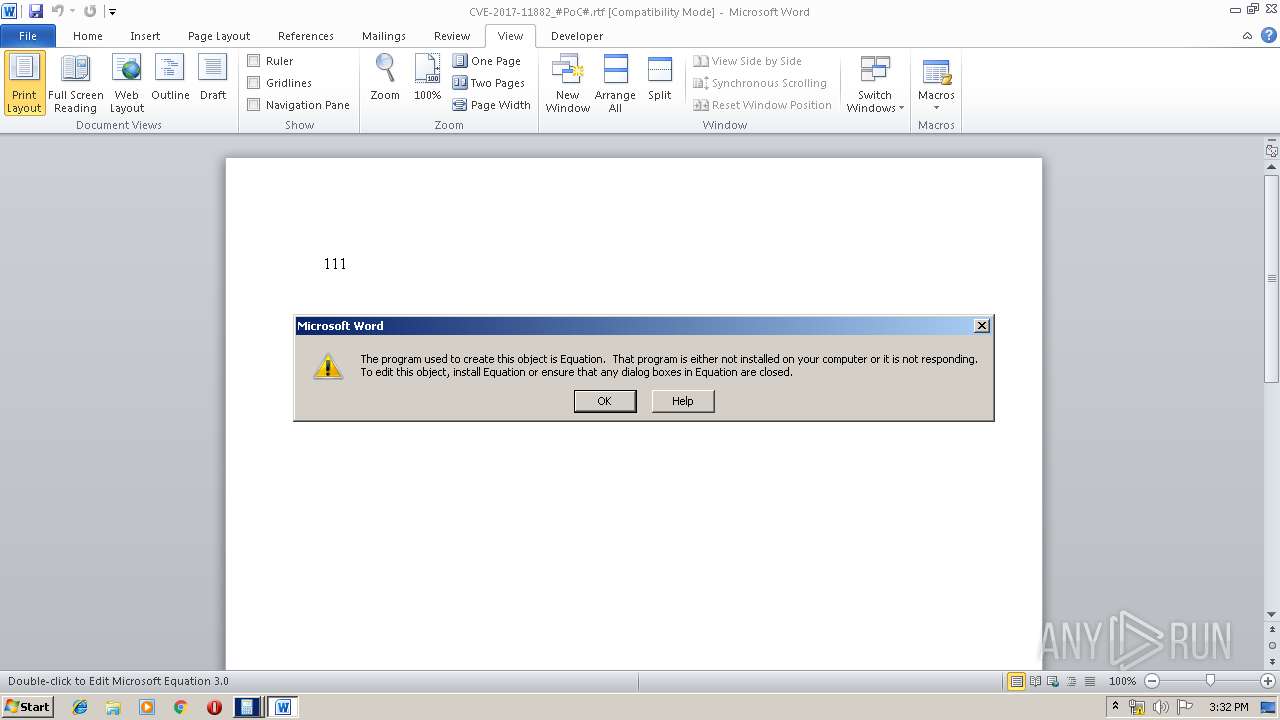Save document from Quick Access Toolbar

tap(36, 11)
